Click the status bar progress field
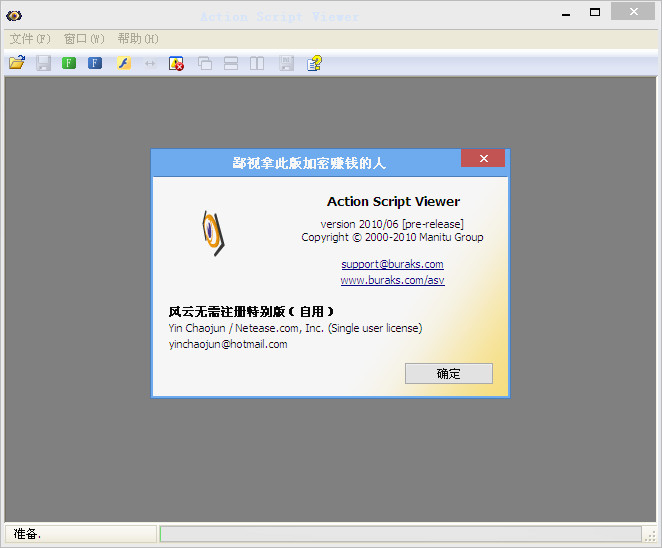Viewport: 662px width, 548px height. [400, 534]
